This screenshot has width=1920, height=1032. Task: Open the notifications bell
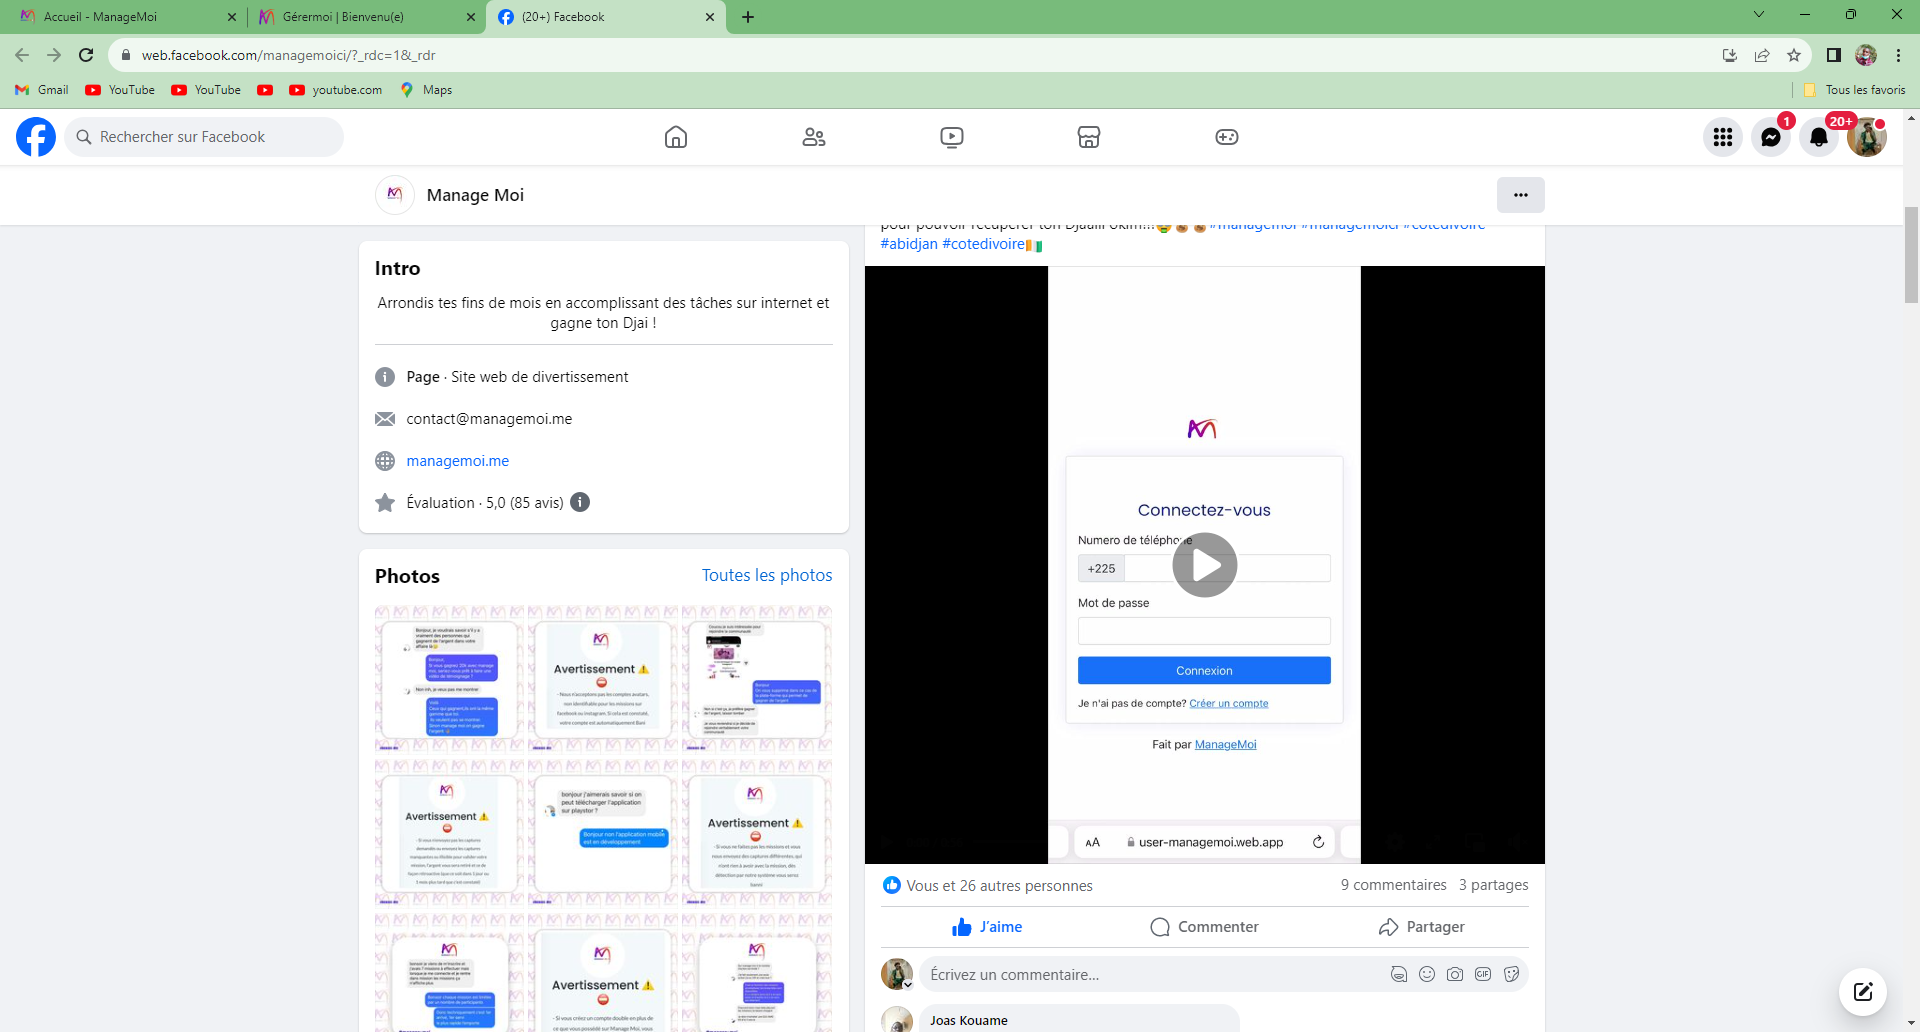1819,137
